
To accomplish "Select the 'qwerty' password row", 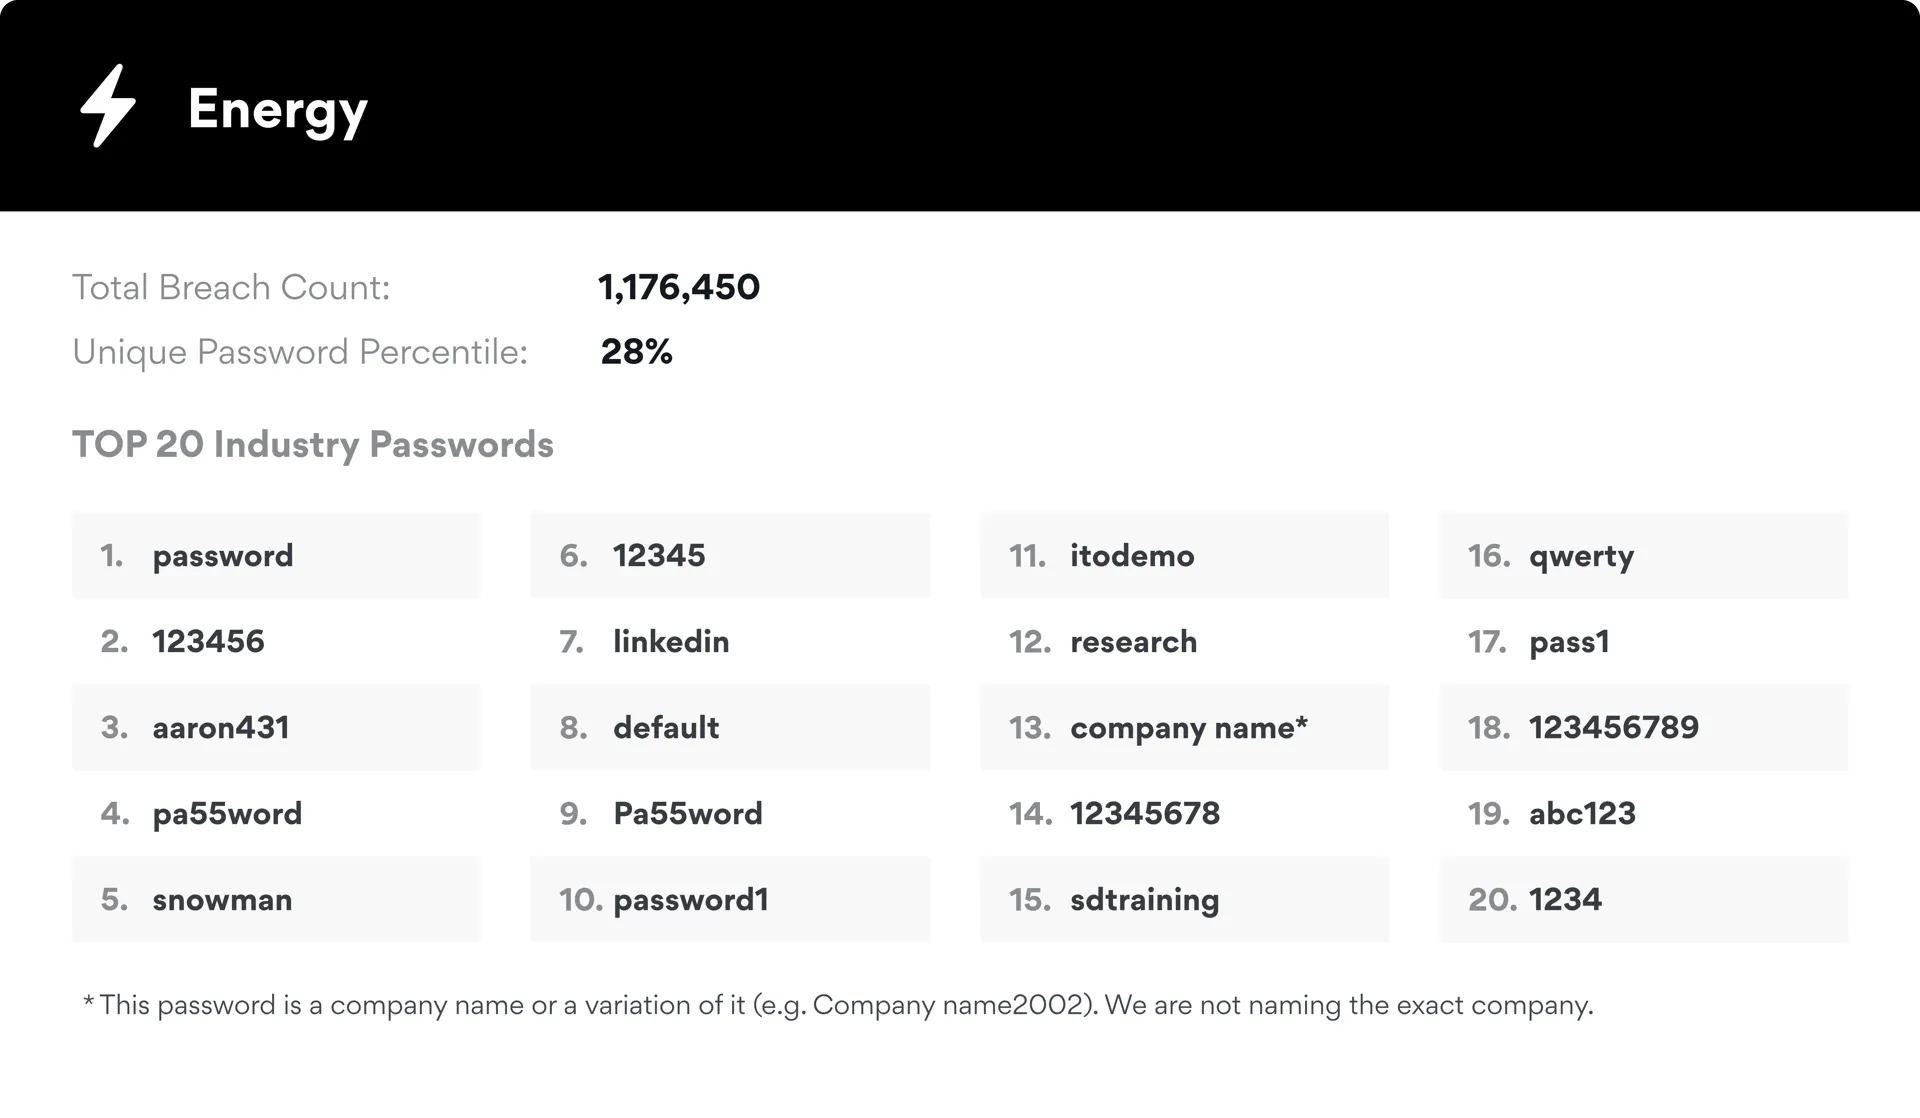I will (x=1581, y=556).
